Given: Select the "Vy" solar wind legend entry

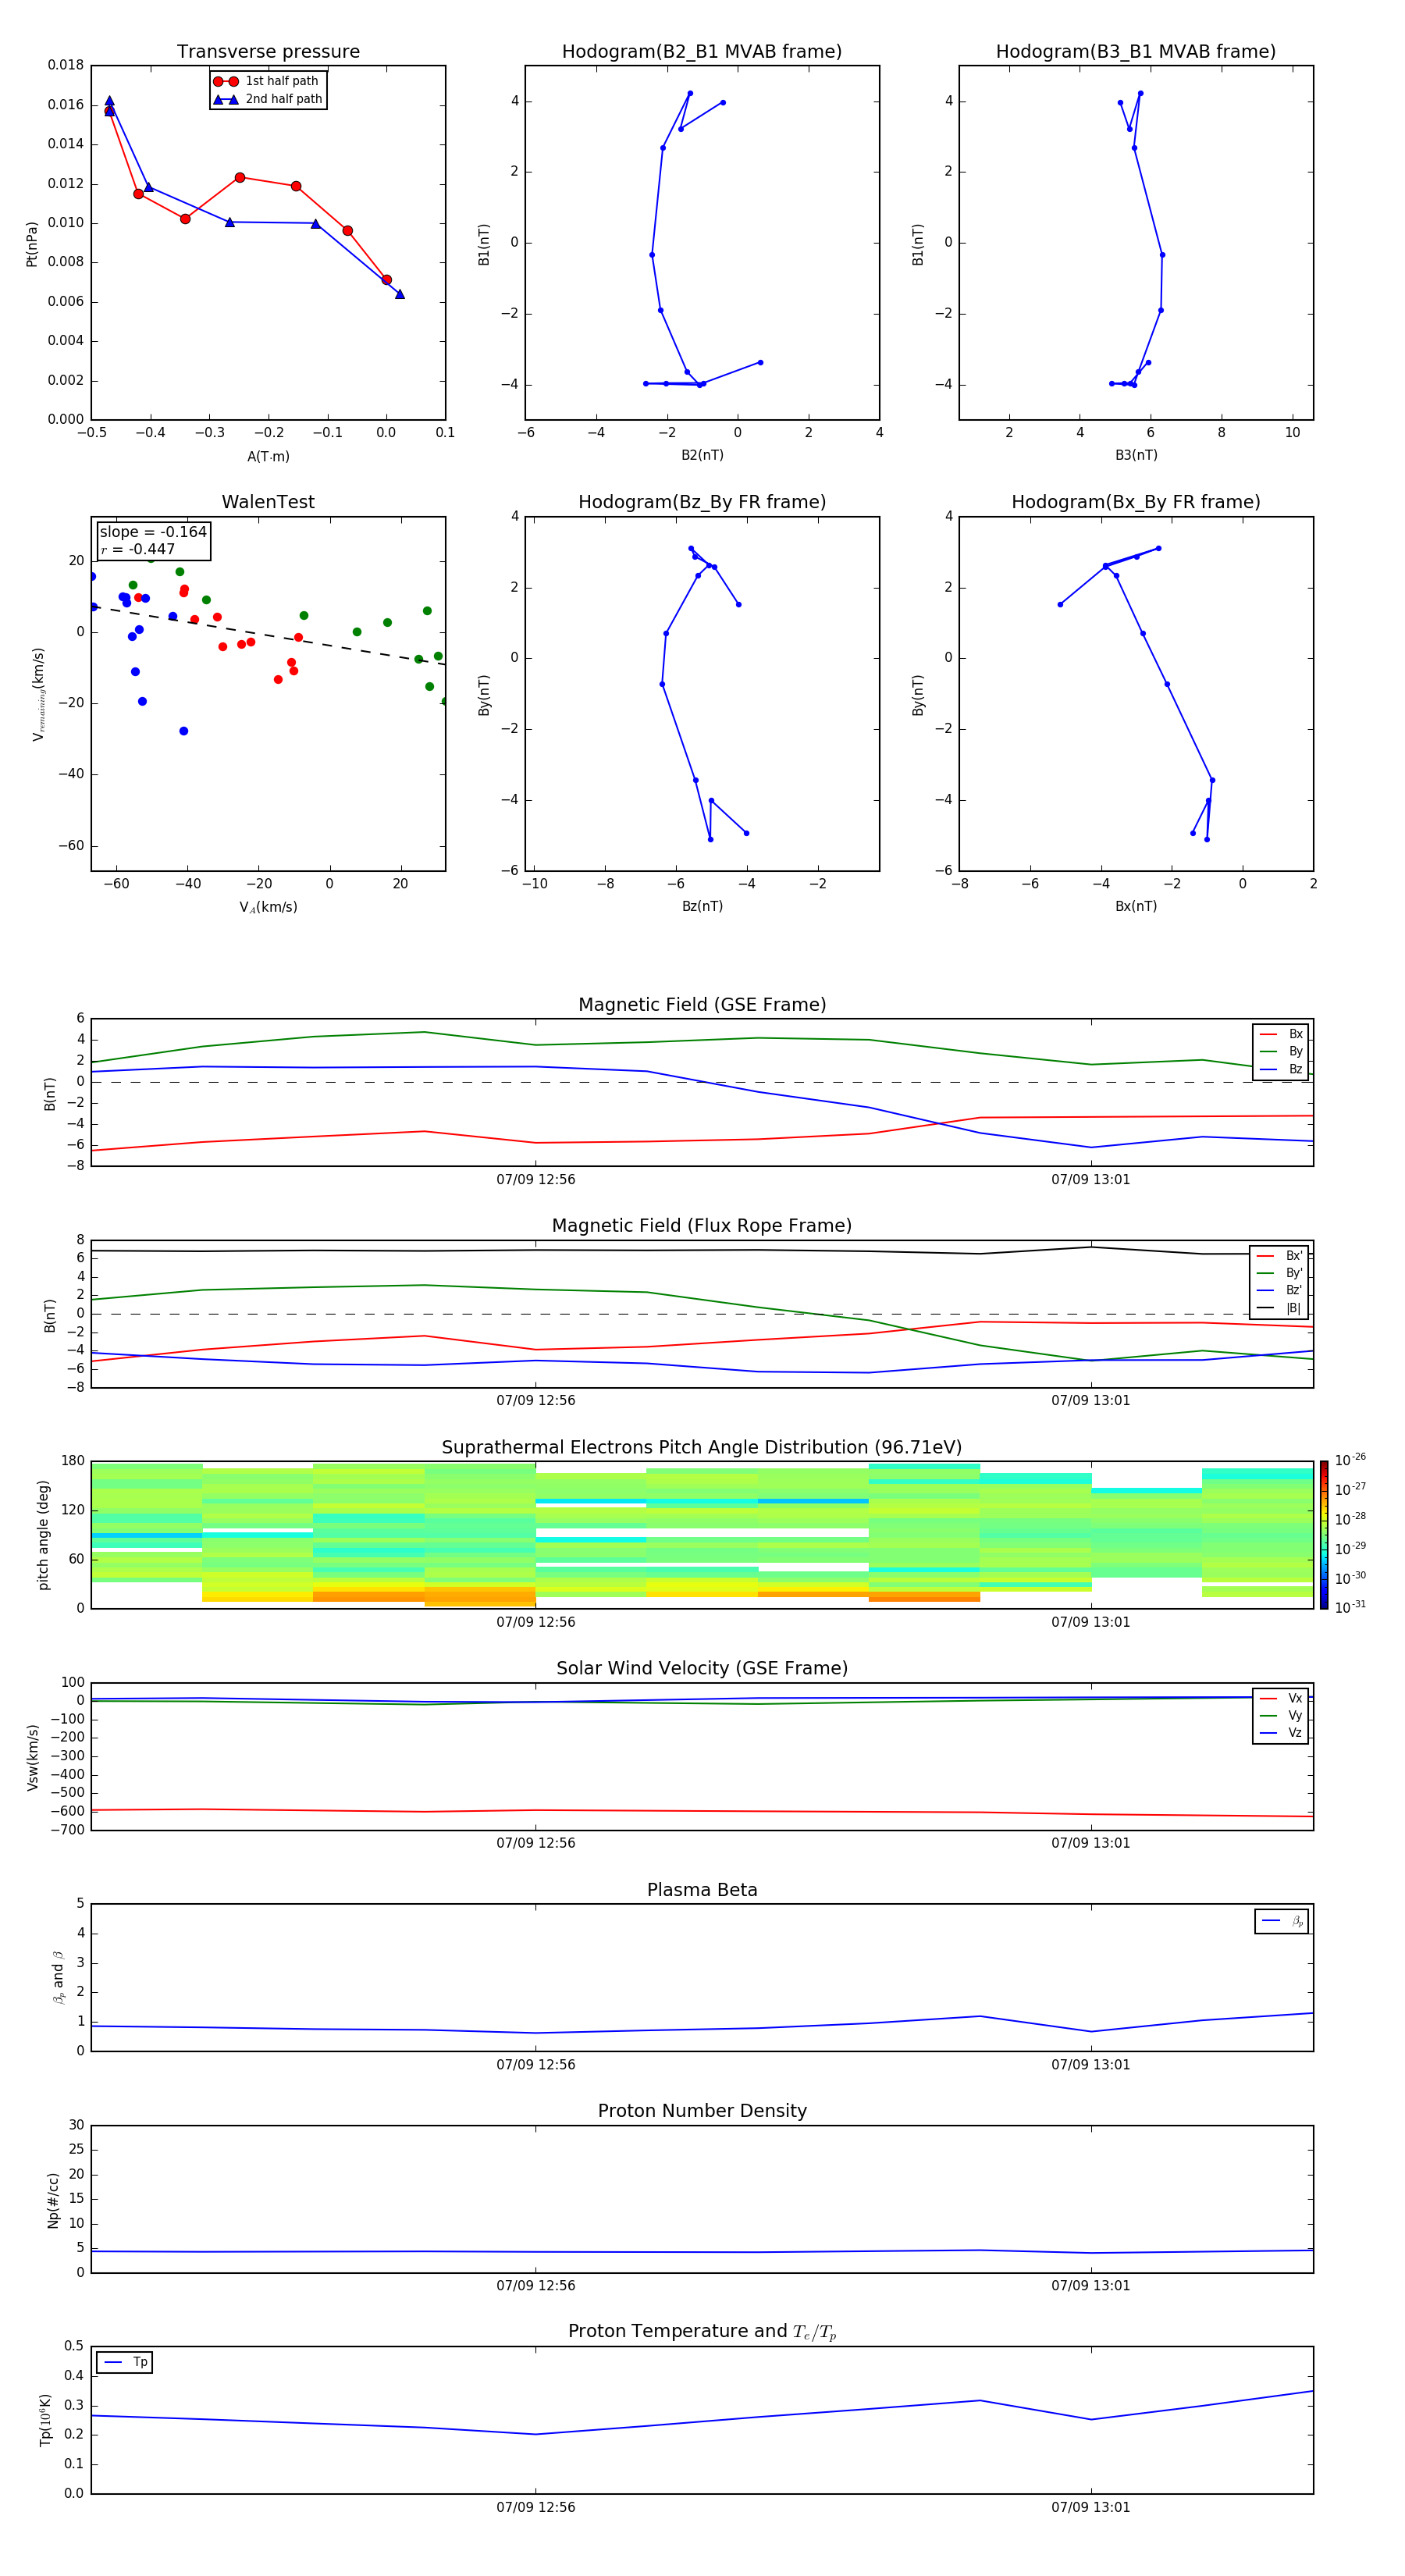Looking at the screenshot, I should click(x=1281, y=1716).
